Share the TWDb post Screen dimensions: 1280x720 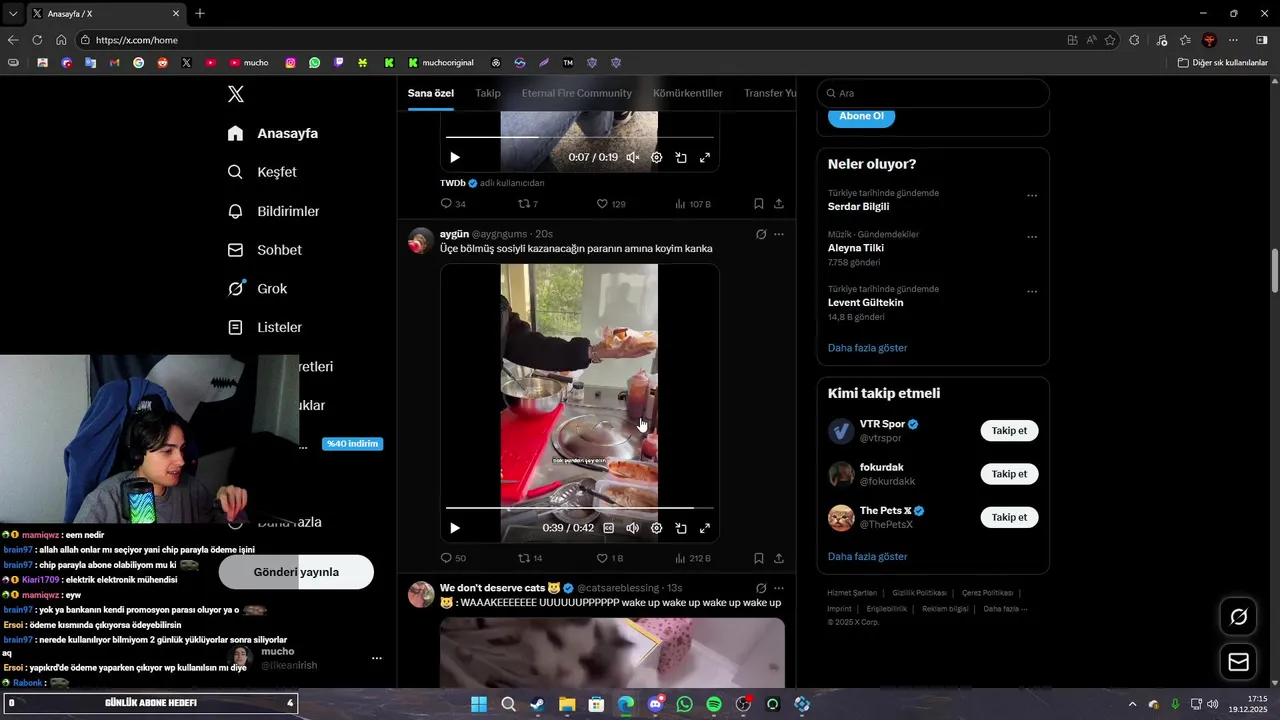[x=779, y=204]
